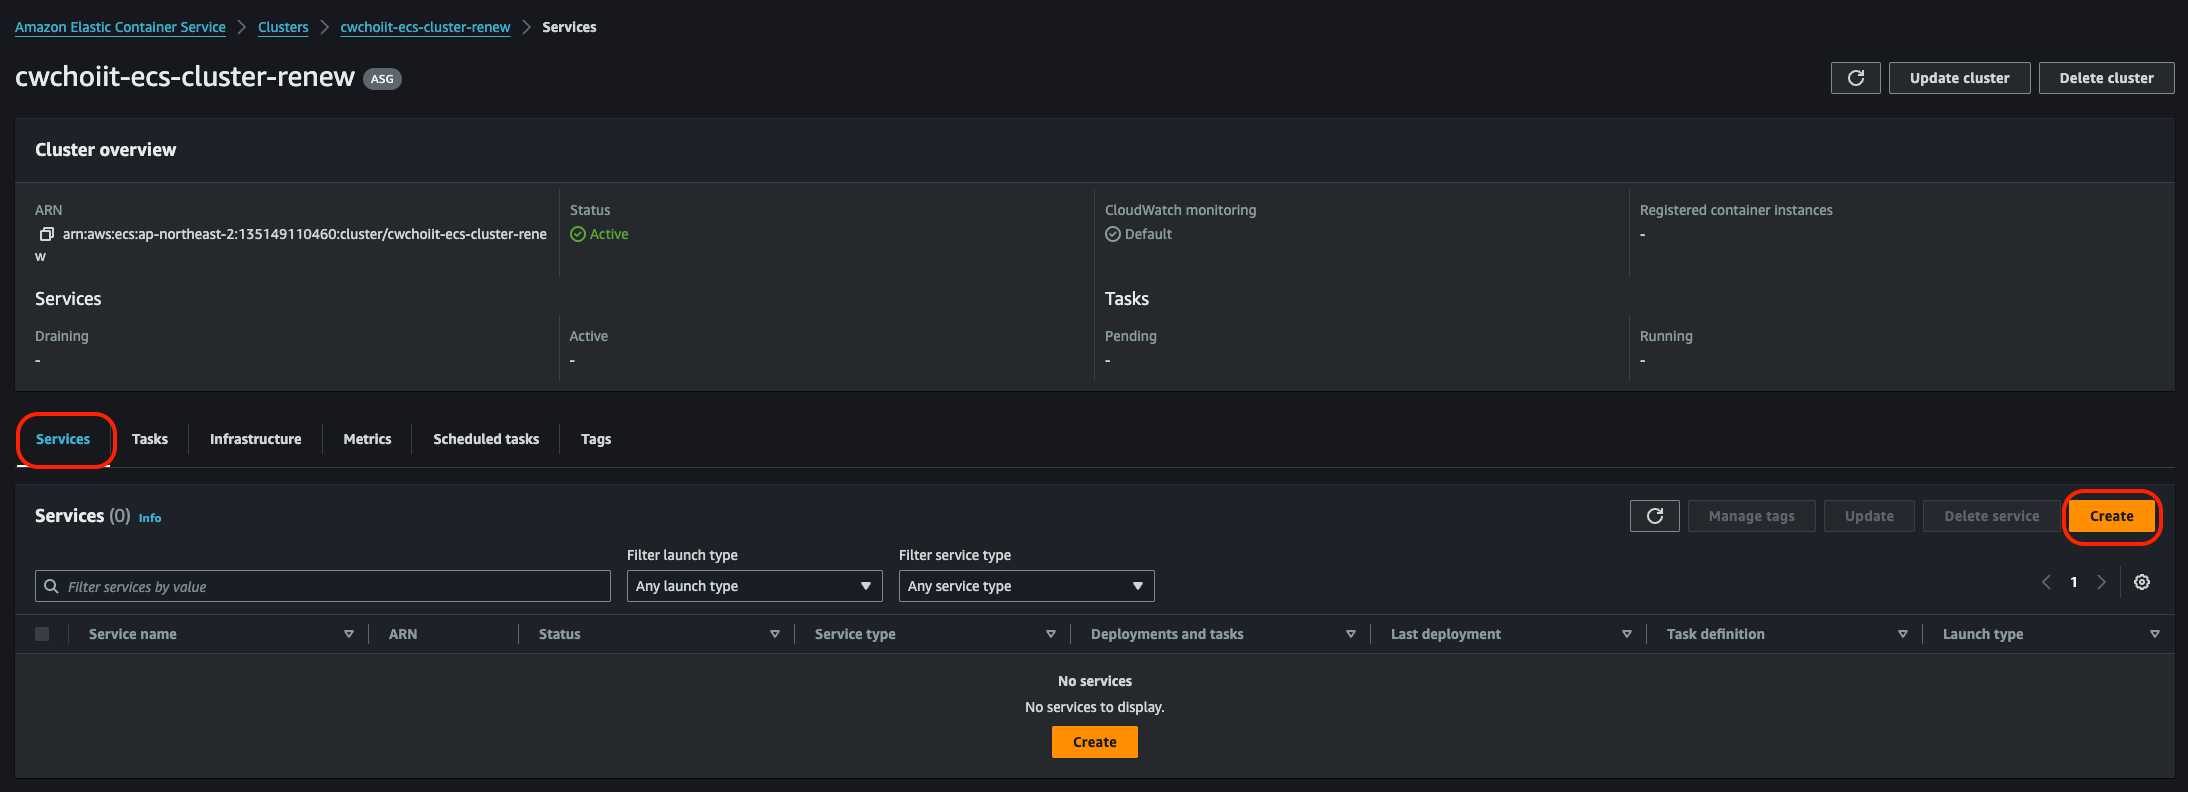The image size is (2188, 792).
Task: Click the Delete service button
Action: click(x=1991, y=516)
